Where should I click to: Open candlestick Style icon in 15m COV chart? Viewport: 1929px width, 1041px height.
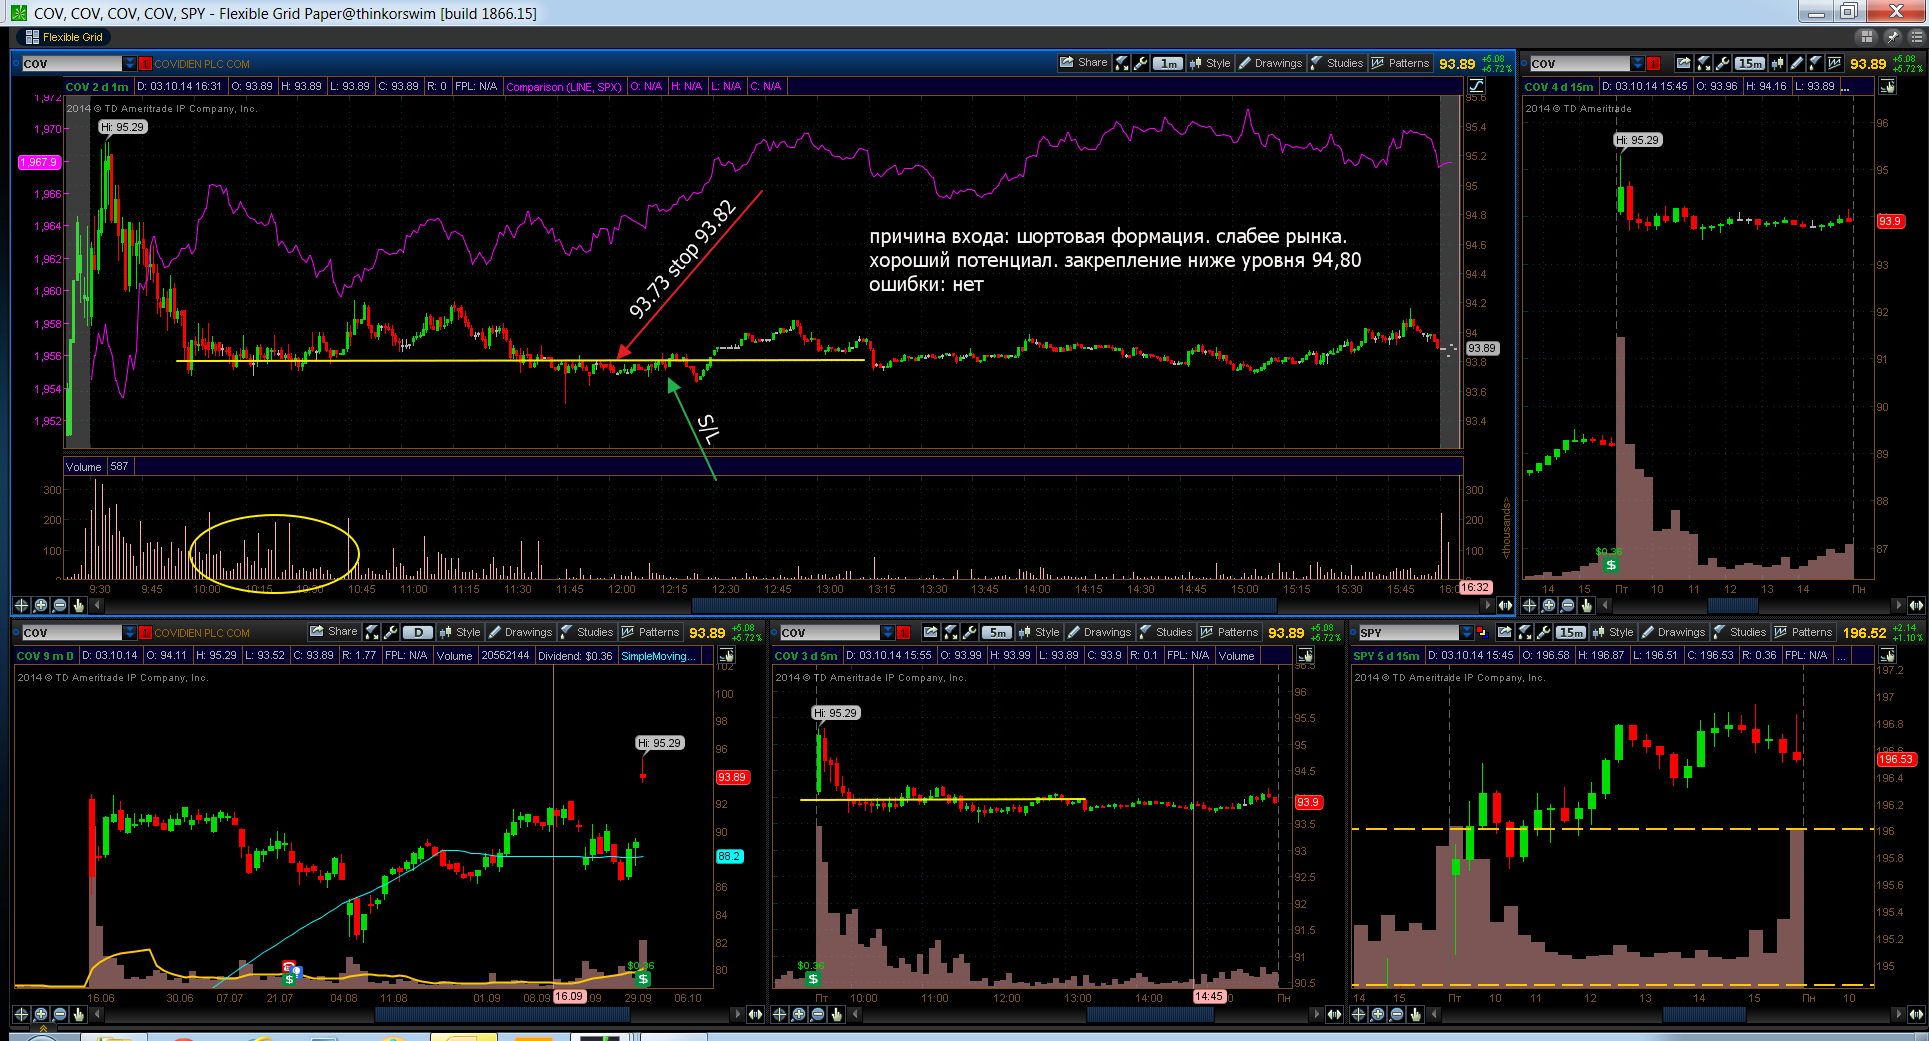[1777, 63]
